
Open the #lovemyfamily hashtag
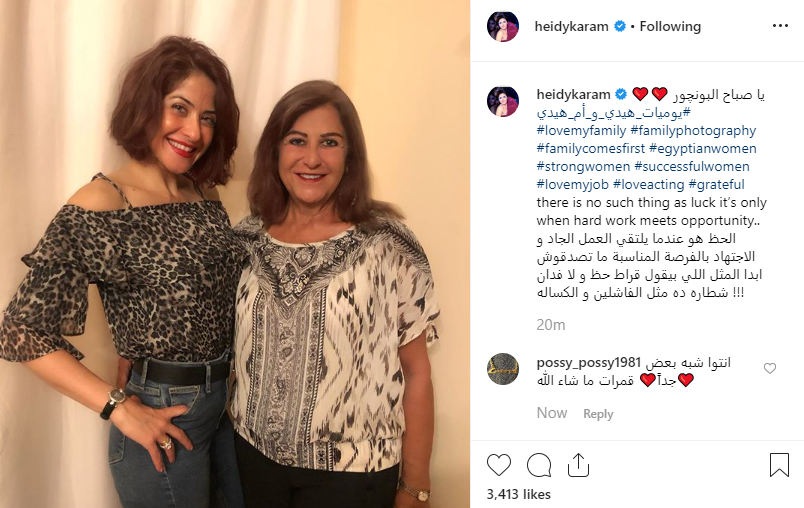pos(581,131)
